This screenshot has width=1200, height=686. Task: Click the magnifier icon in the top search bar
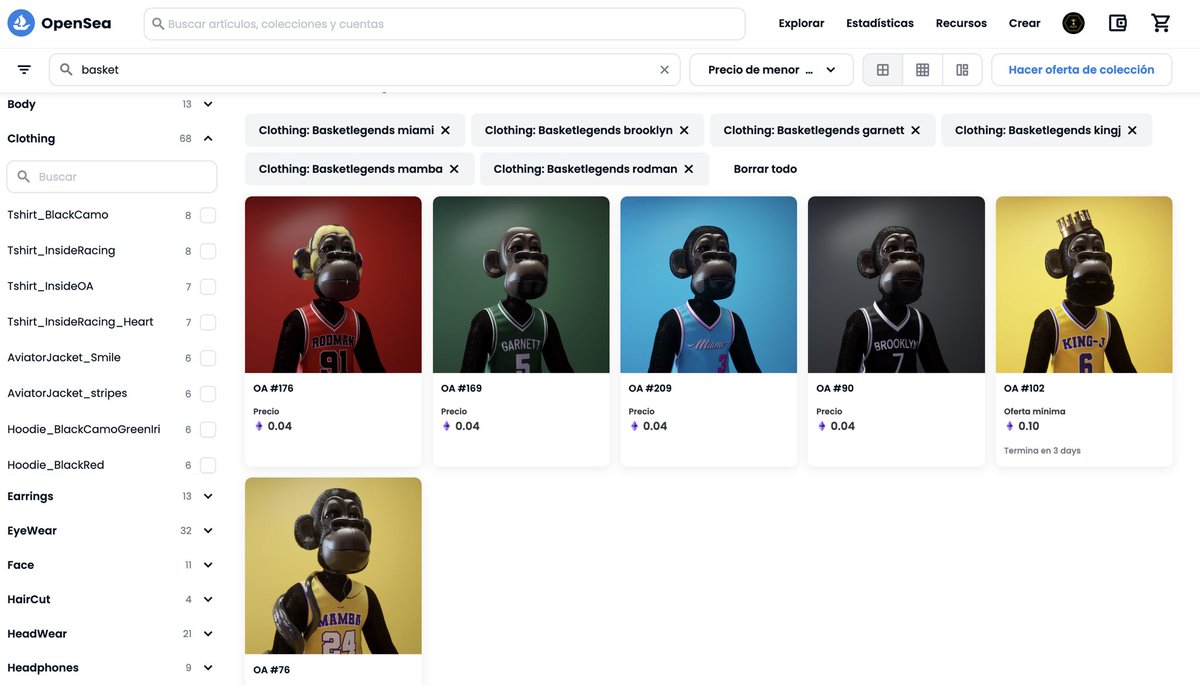pos(158,23)
